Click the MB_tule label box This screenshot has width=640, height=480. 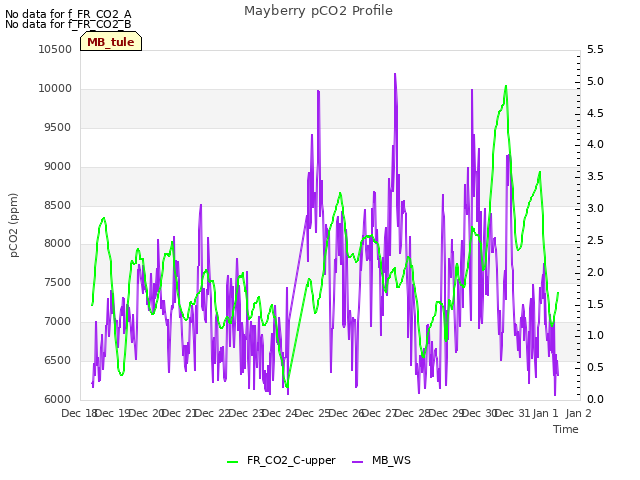click(111, 42)
